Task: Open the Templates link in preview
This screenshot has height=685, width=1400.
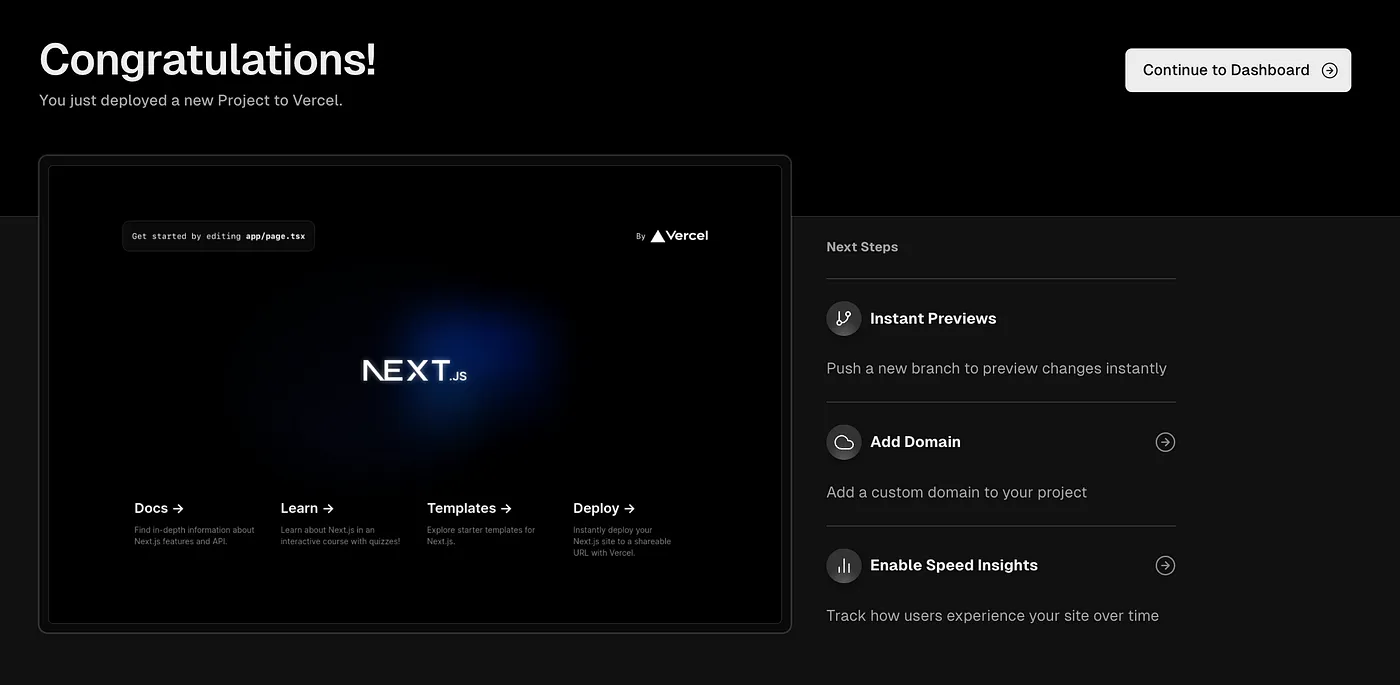Action: pos(469,508)
